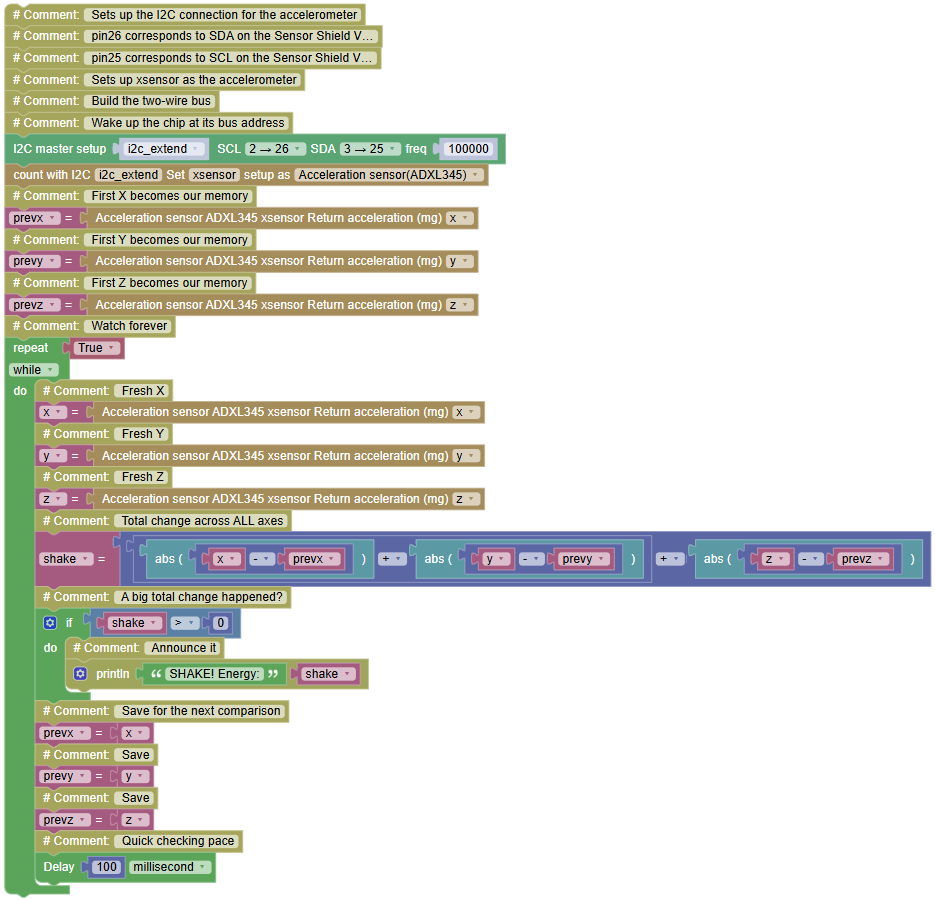935x900 pixels.
Task: Open the x value dropdown assigned to prevx
Action: coord(135,734)
